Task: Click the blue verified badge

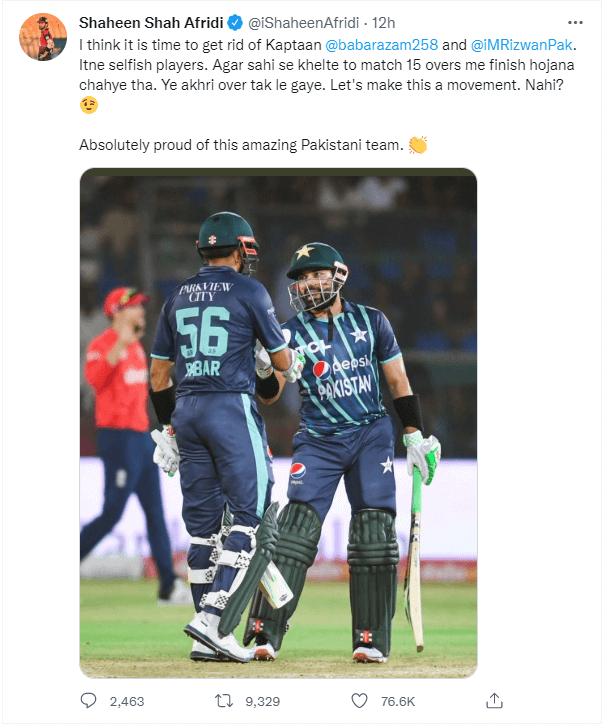Action: [235, 23]
